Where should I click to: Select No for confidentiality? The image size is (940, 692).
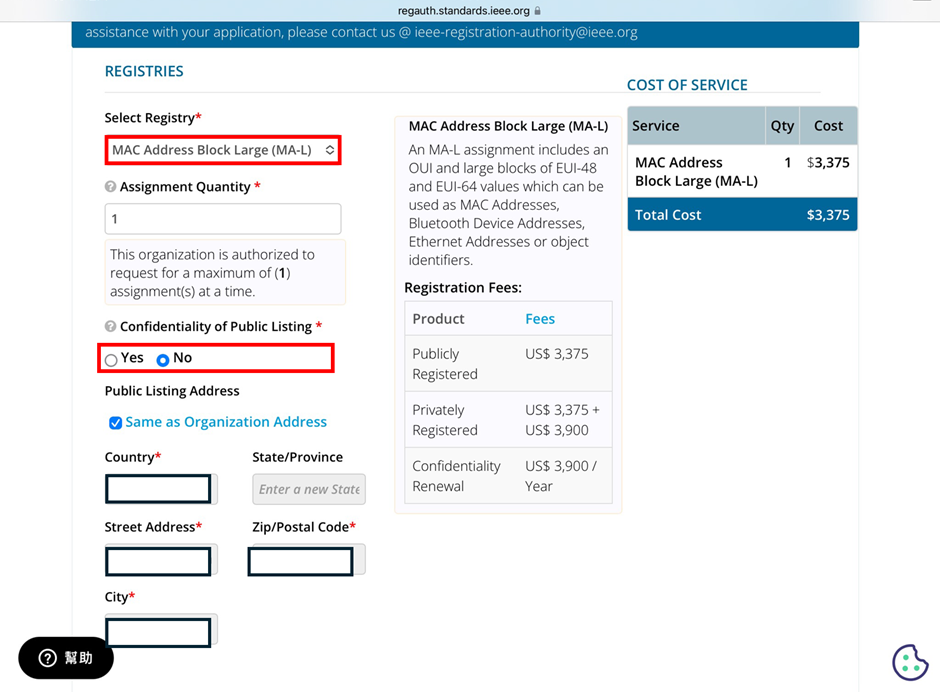click(x=162, y=360)
